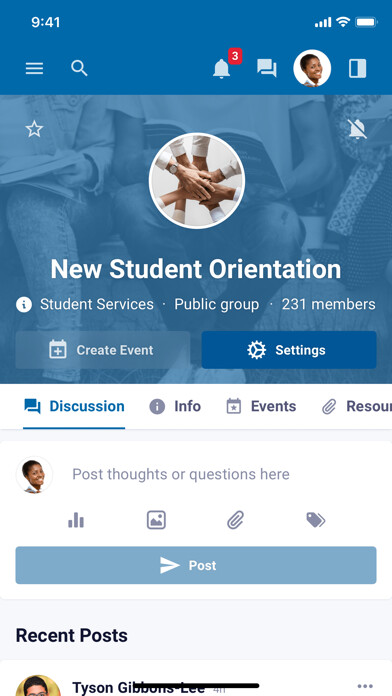Toggle the side panel layout icon
392x696 pixels.
(x=357, y=68)
